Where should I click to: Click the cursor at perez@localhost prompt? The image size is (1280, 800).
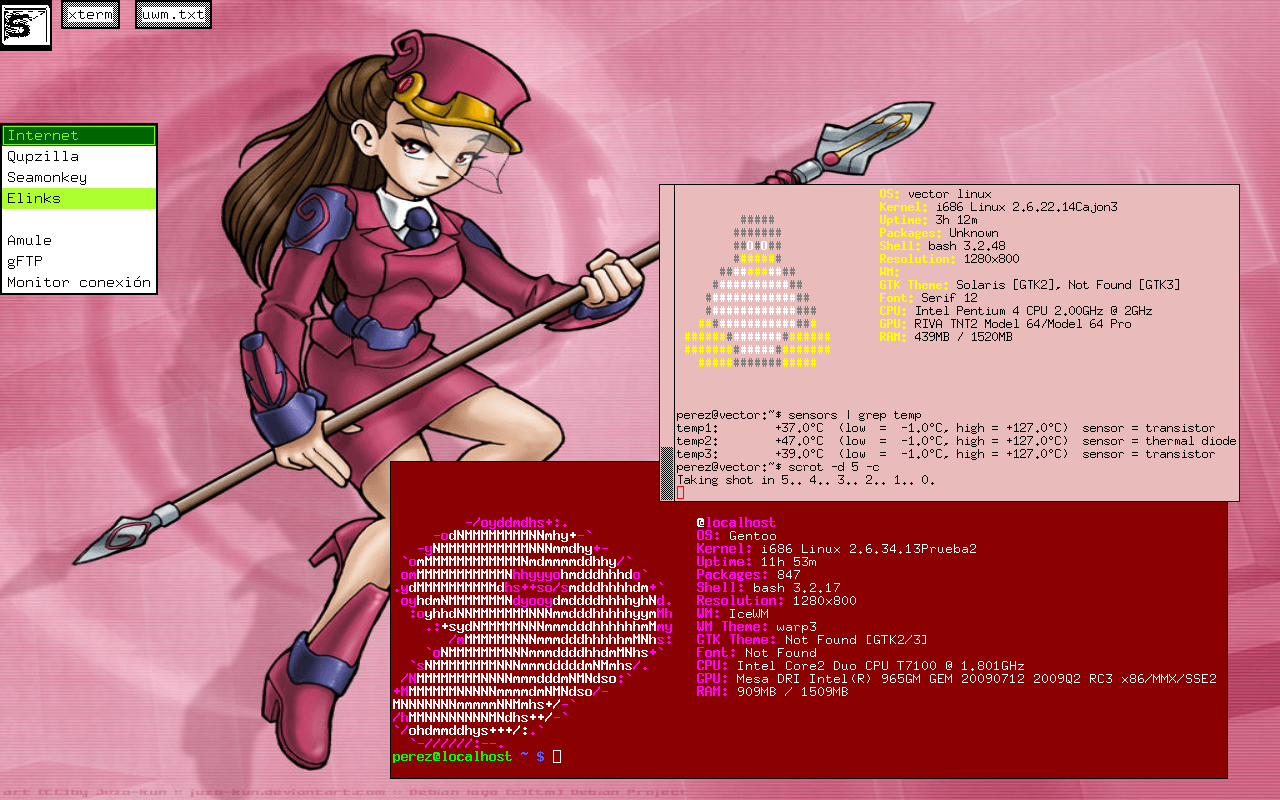pos(557,757)
